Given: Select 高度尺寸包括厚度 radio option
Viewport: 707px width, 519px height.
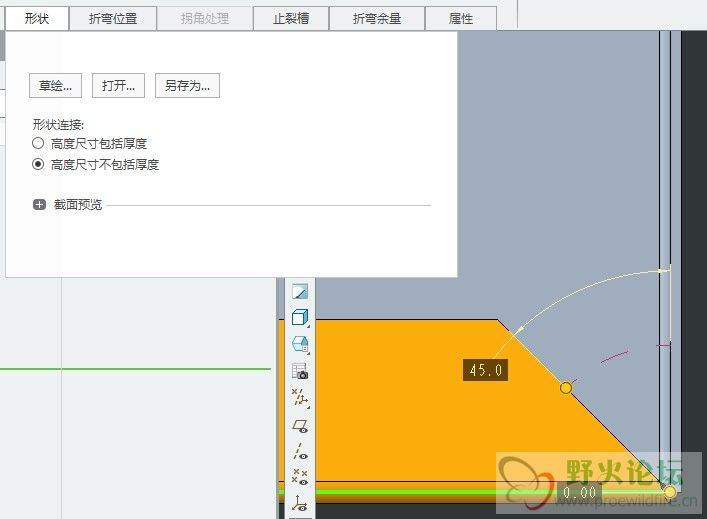Looking at the screenshot, I should pos(90,144).
